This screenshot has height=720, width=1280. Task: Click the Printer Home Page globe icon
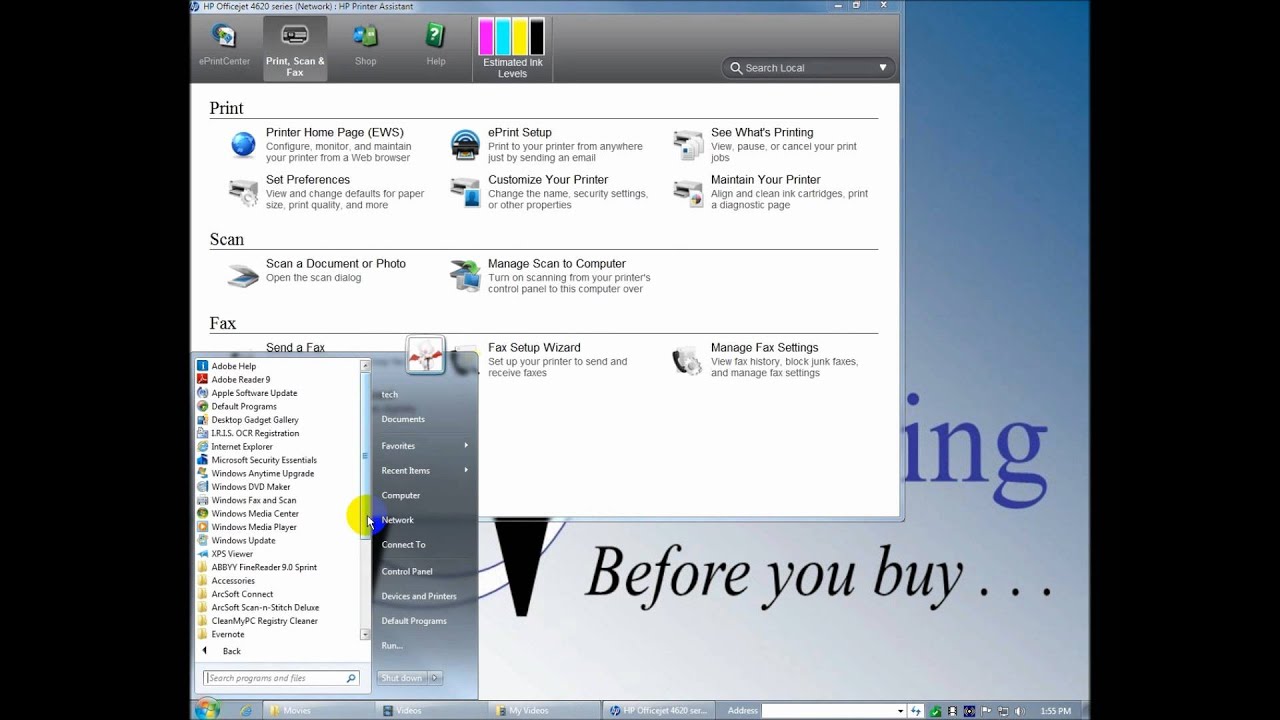(243, 145)
